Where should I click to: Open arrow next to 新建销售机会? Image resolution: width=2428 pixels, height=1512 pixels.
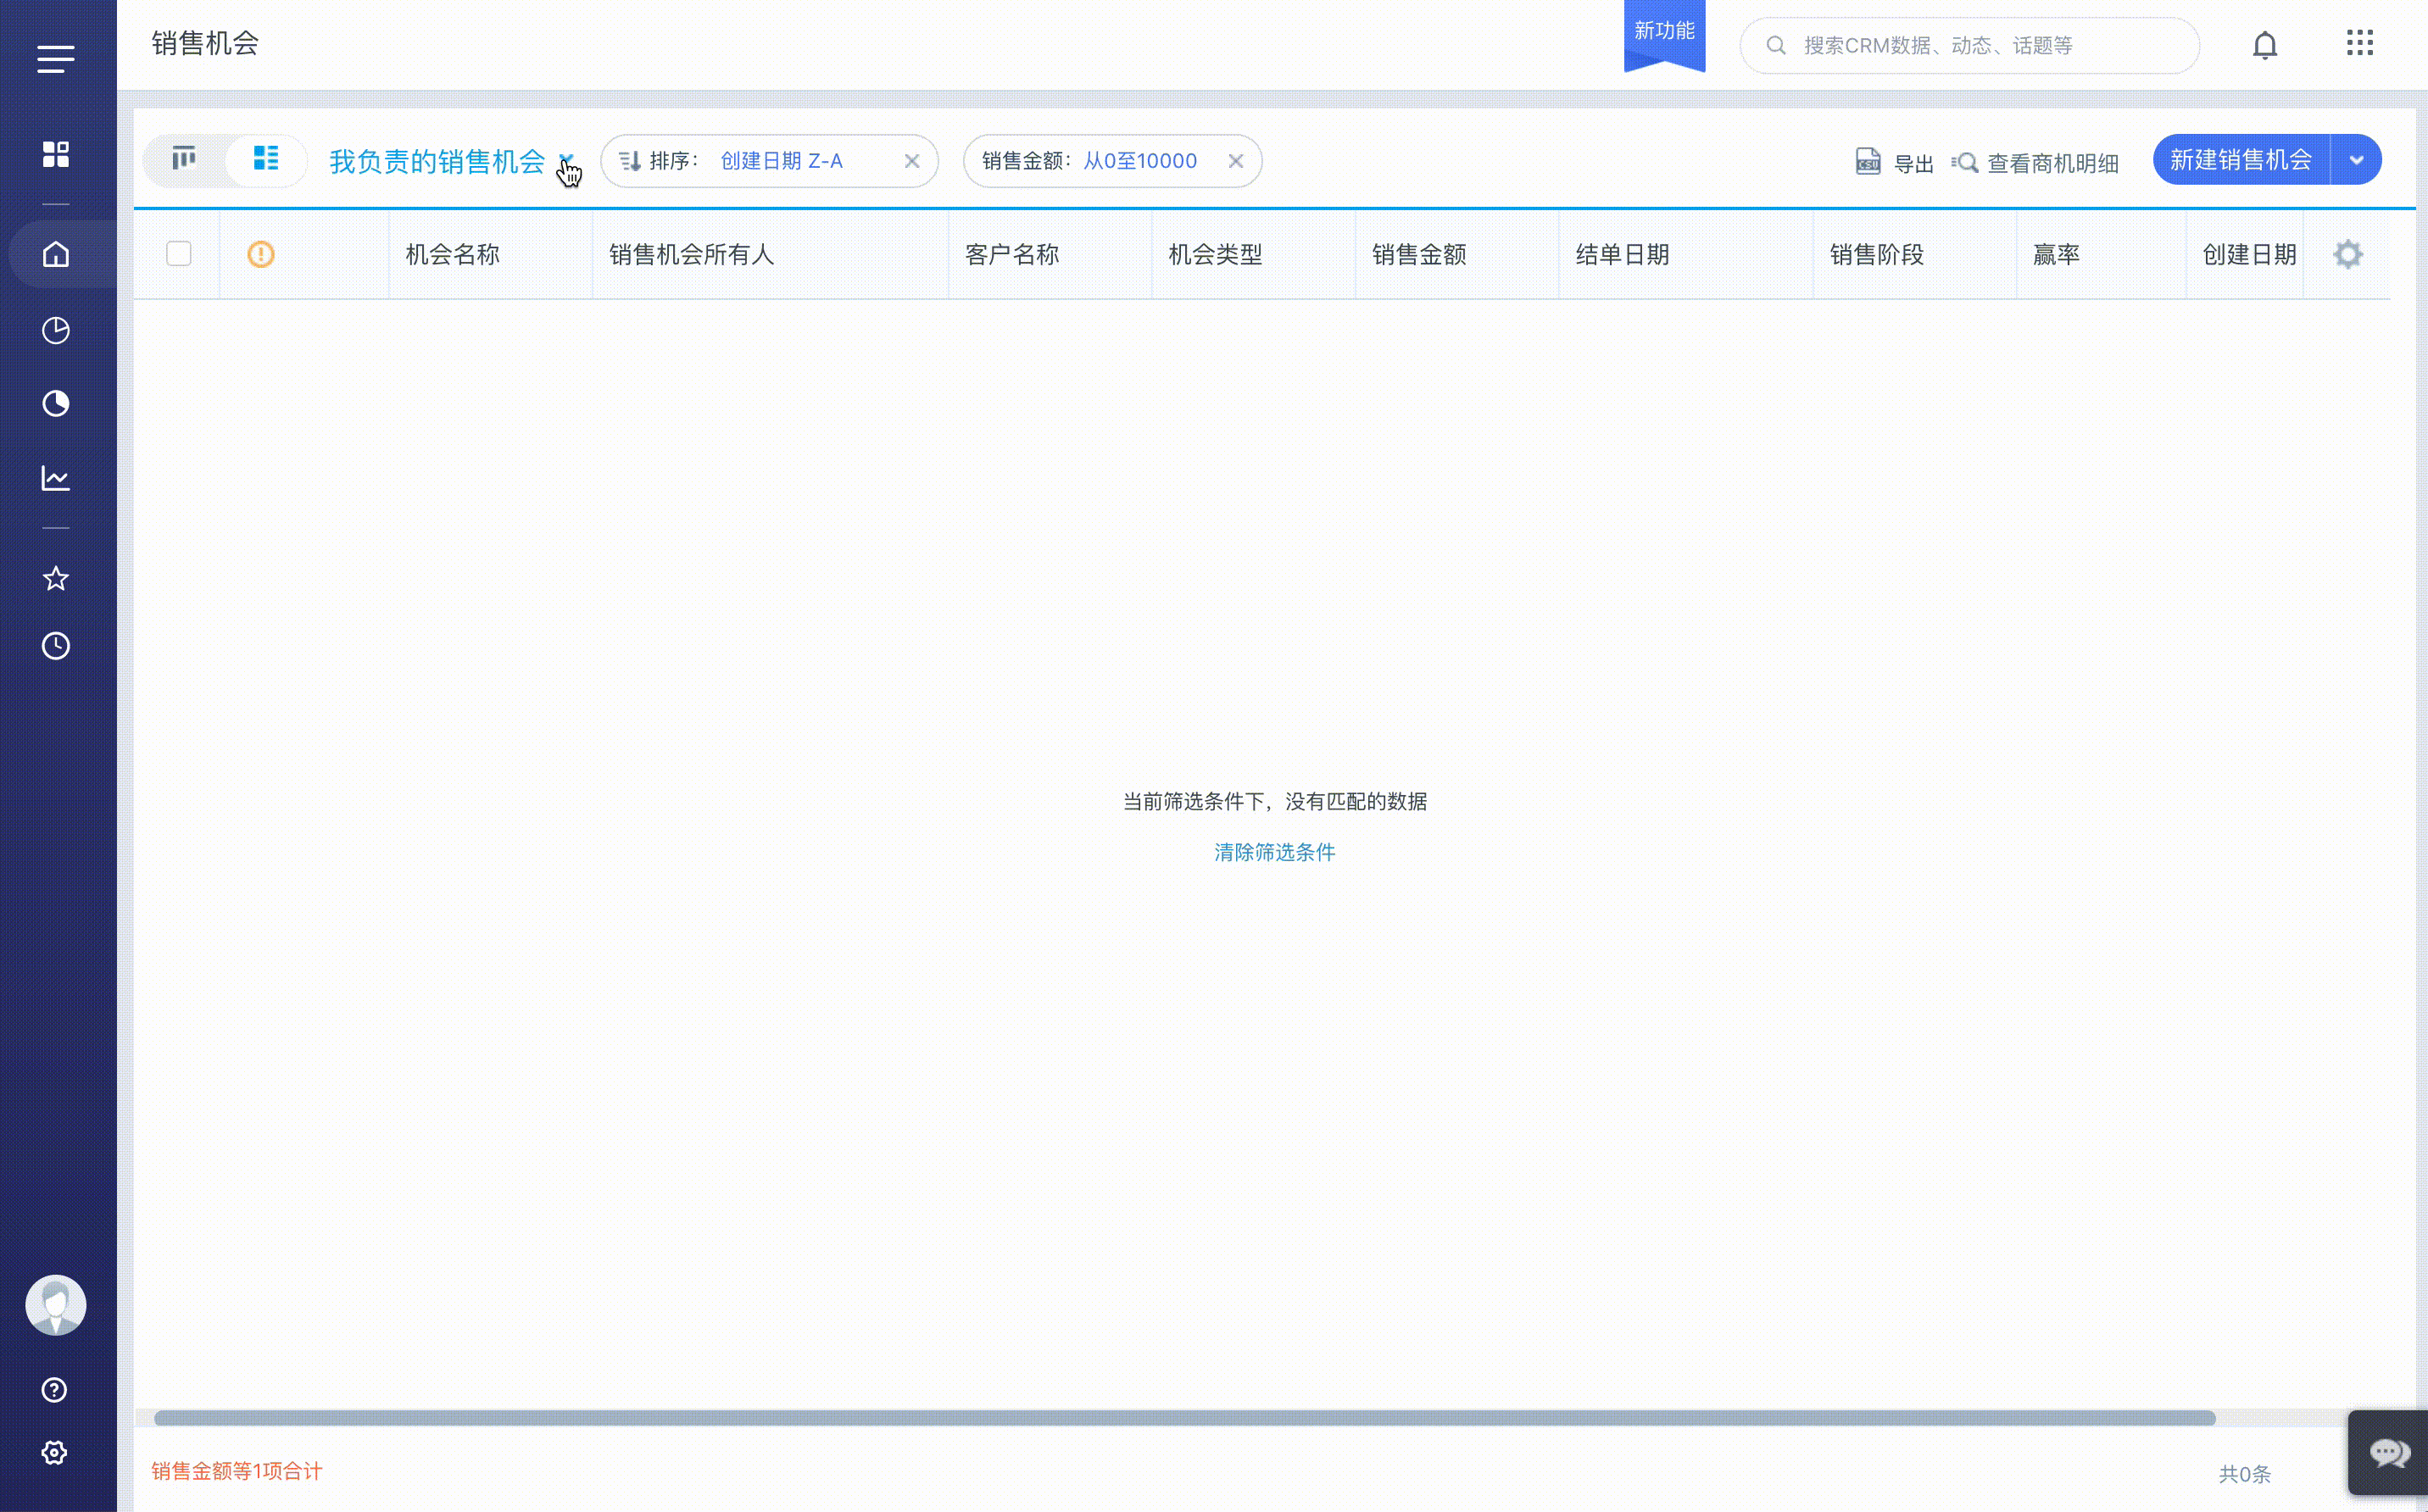pyautogui.click(x=2356, y=160)
